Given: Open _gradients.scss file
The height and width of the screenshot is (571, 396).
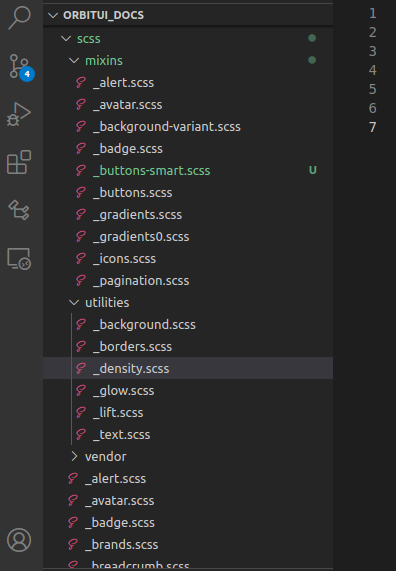Looking at the screenshot, I should (x=188, y=215).
